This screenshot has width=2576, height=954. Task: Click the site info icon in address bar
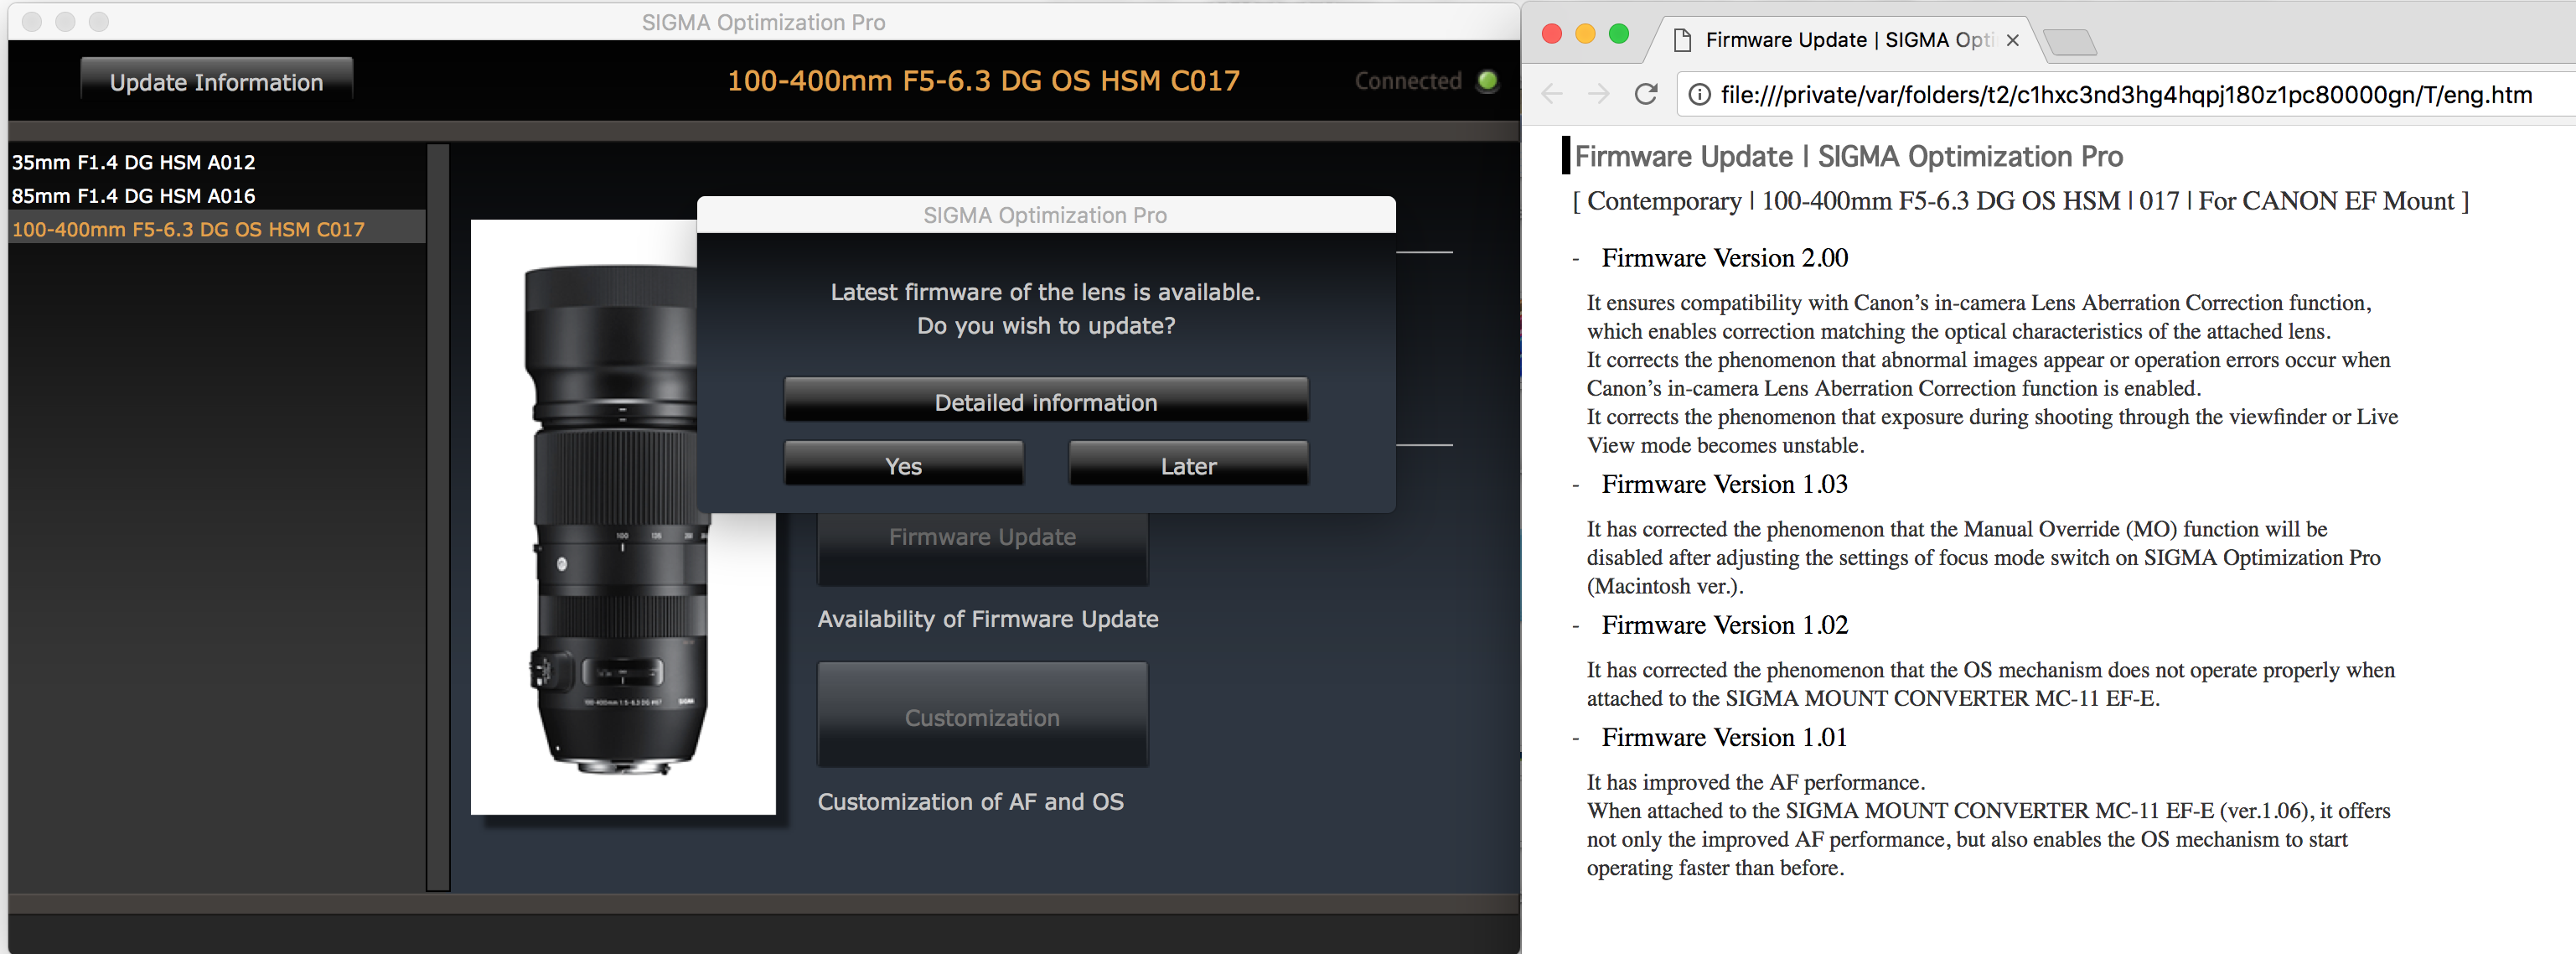(x=1699, y=95)
